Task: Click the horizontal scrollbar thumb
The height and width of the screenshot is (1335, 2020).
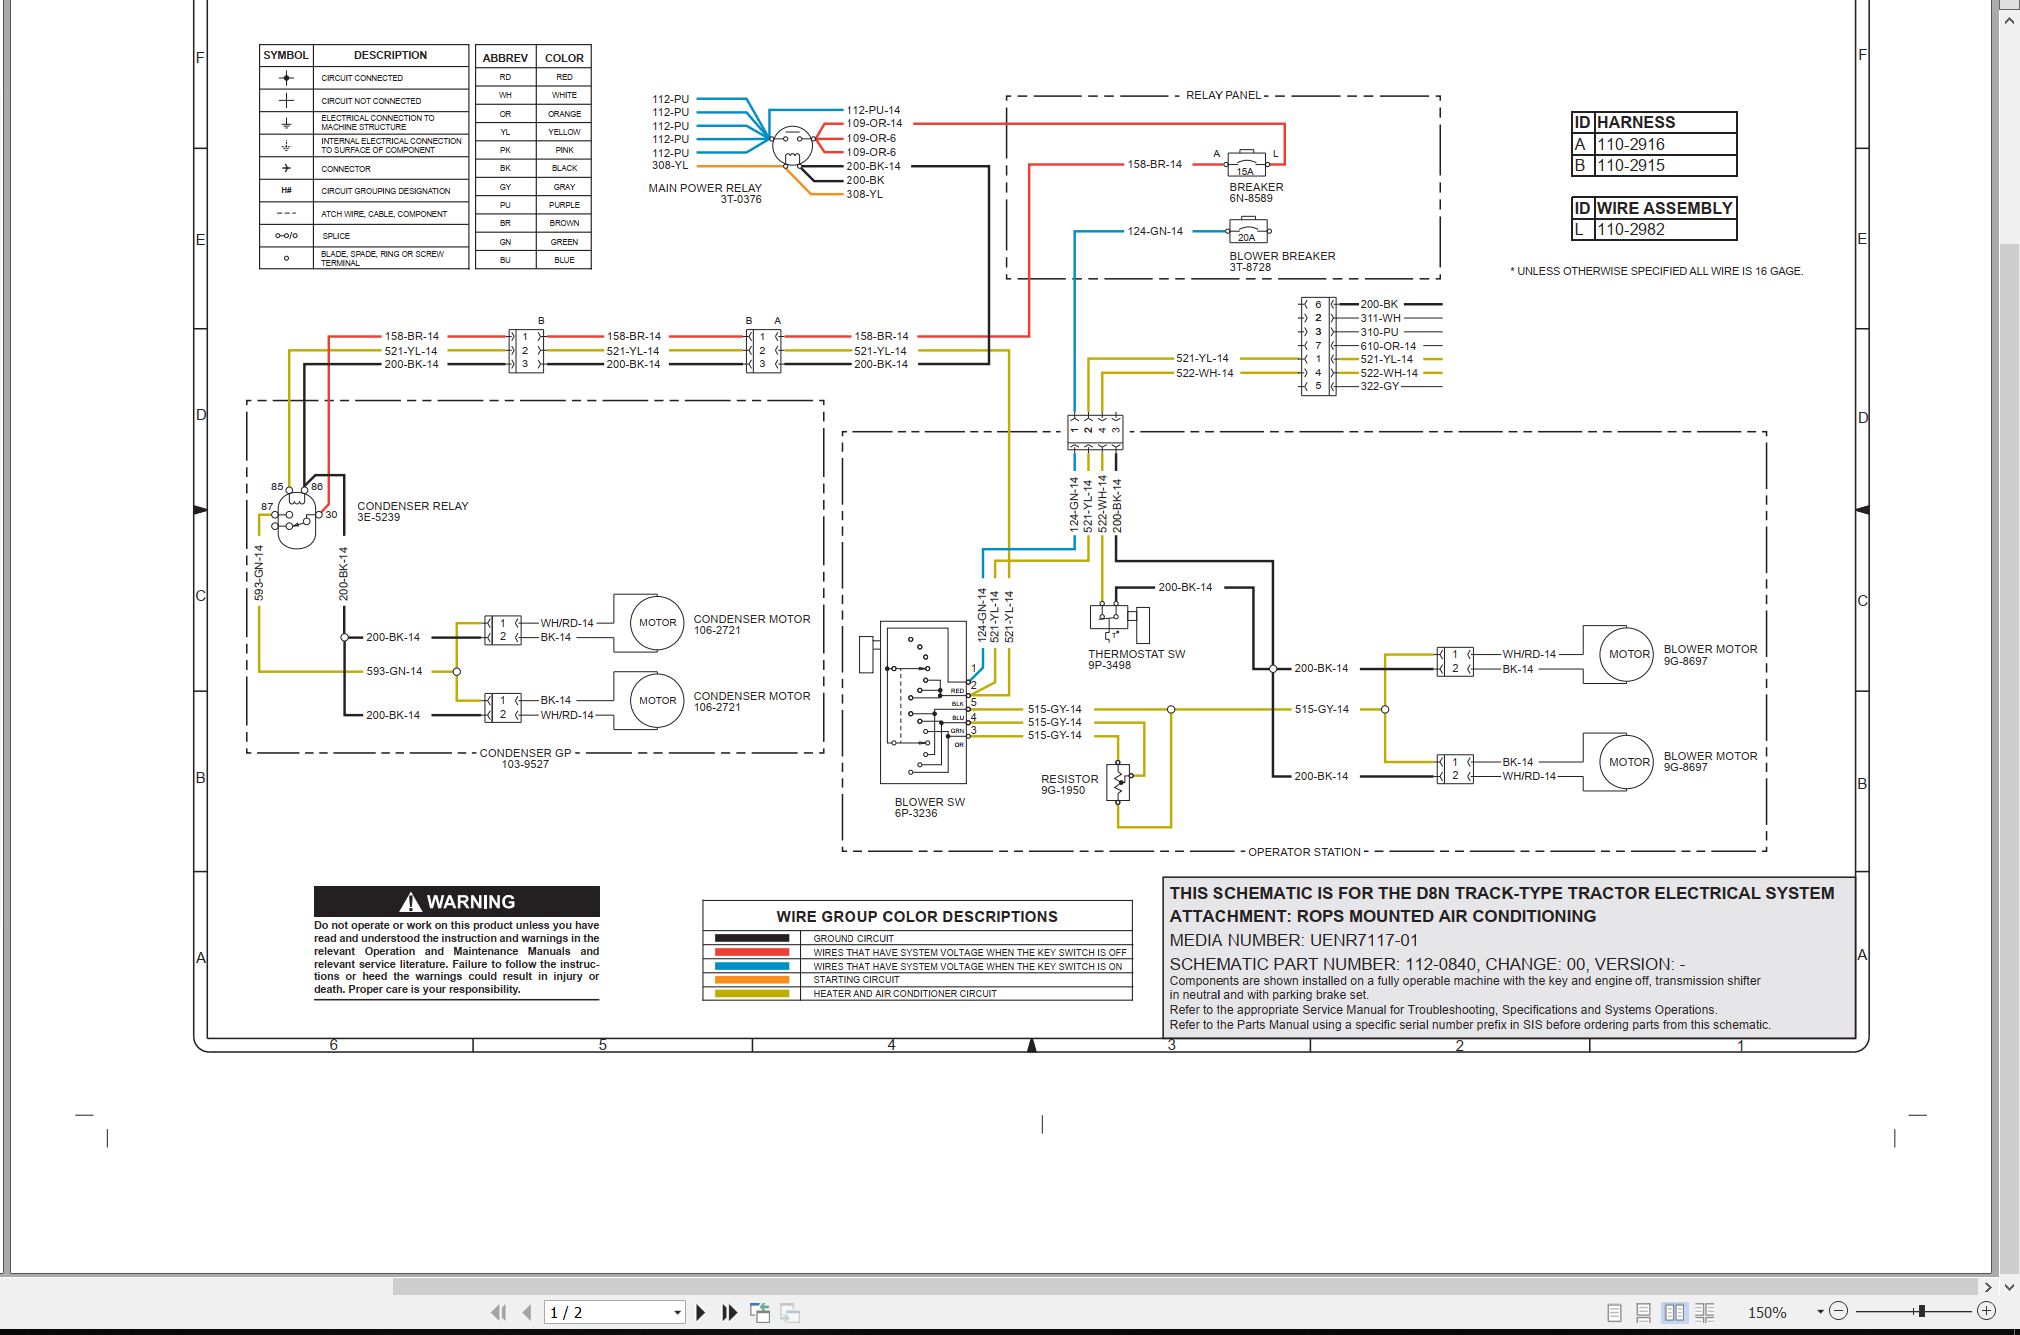Action: pyautogui.click(x=1185, y=1286)
